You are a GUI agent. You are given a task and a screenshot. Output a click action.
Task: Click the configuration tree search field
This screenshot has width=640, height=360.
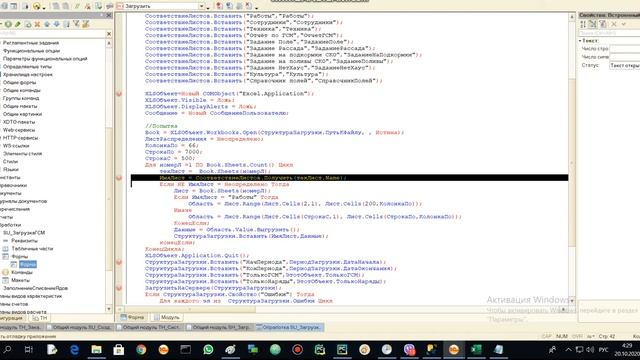[x=52, y=34]
